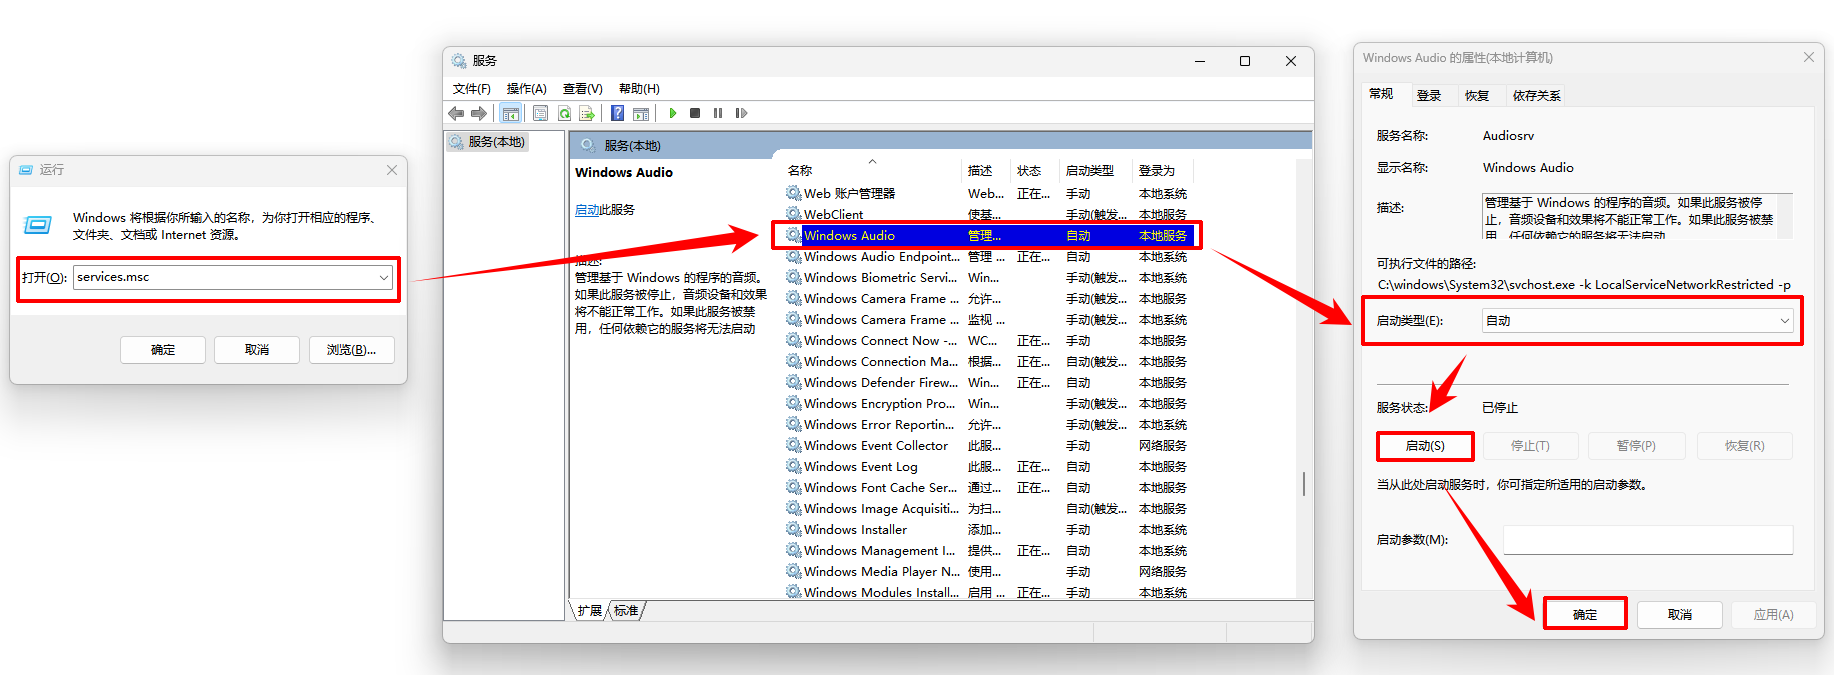Select the Windows Management Instrumentation row

click(x=989, y=551)
